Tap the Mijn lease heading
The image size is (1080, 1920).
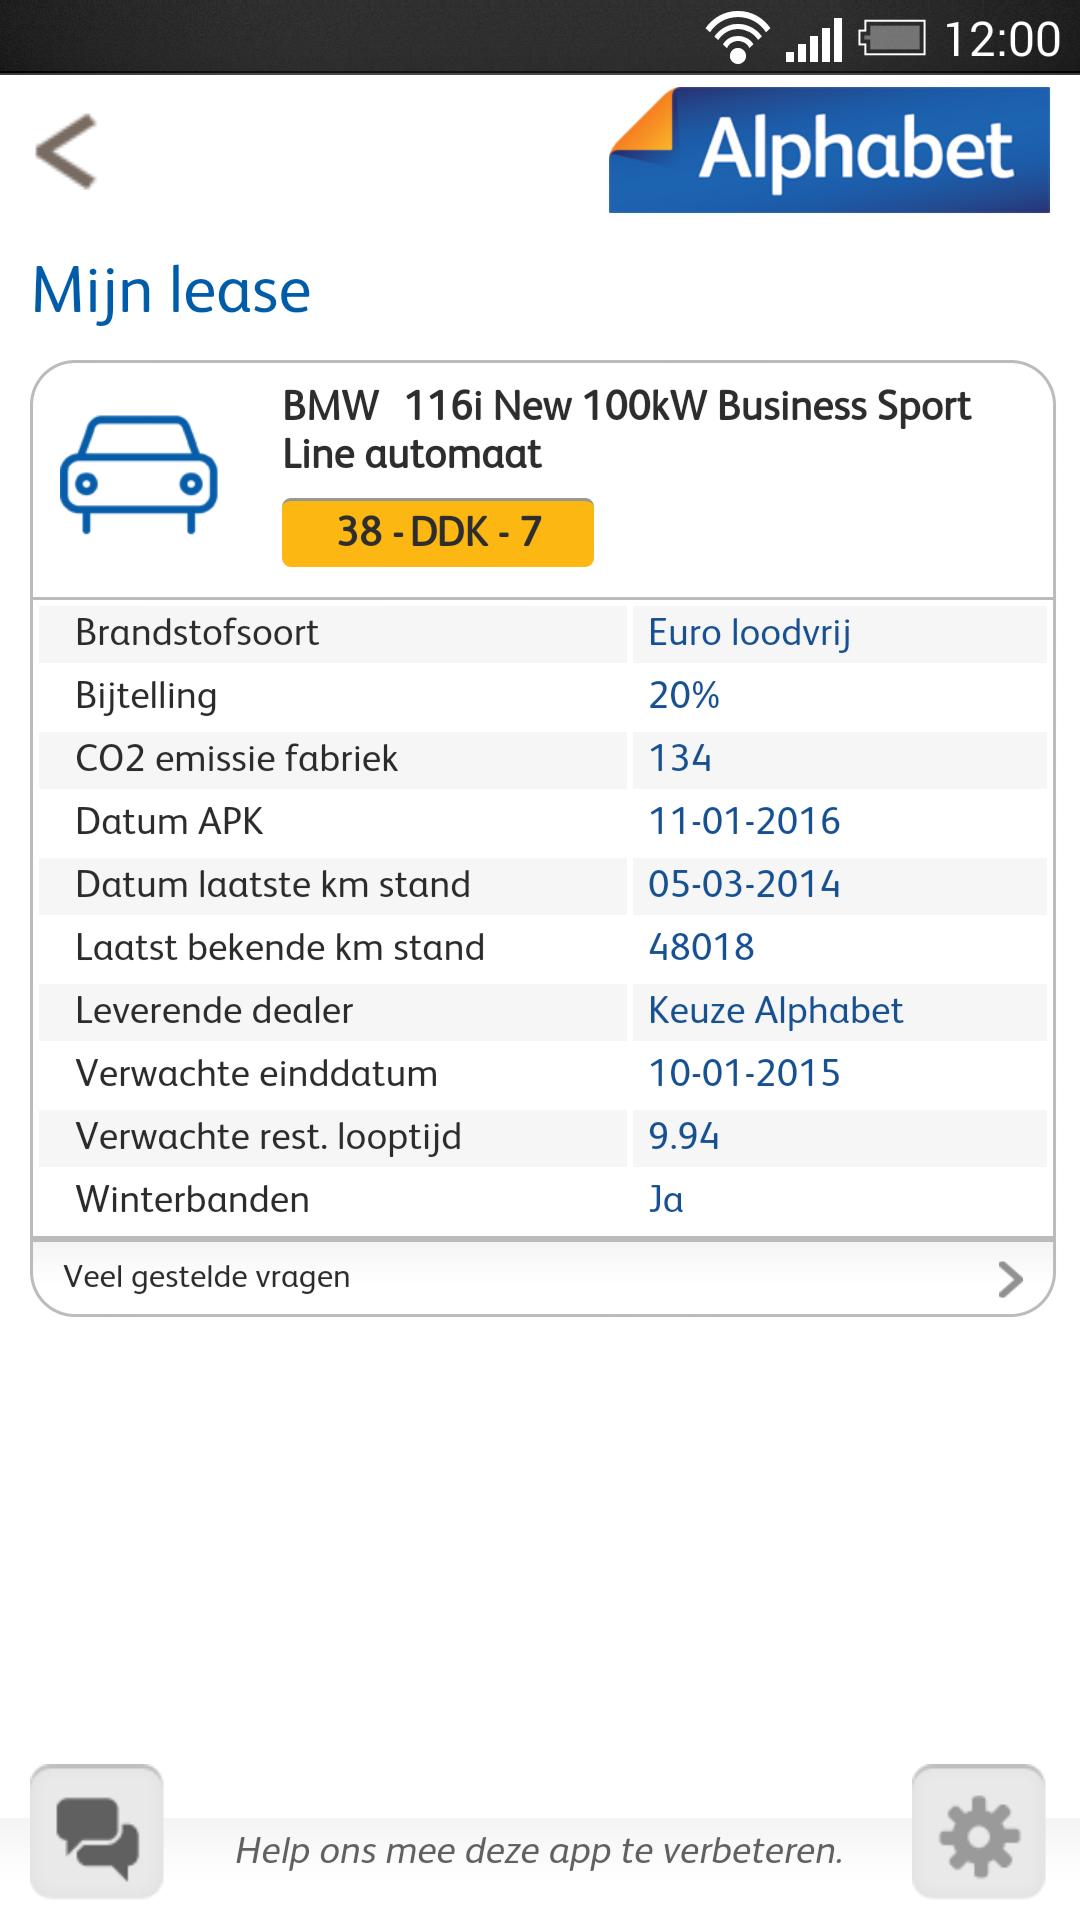171,291
